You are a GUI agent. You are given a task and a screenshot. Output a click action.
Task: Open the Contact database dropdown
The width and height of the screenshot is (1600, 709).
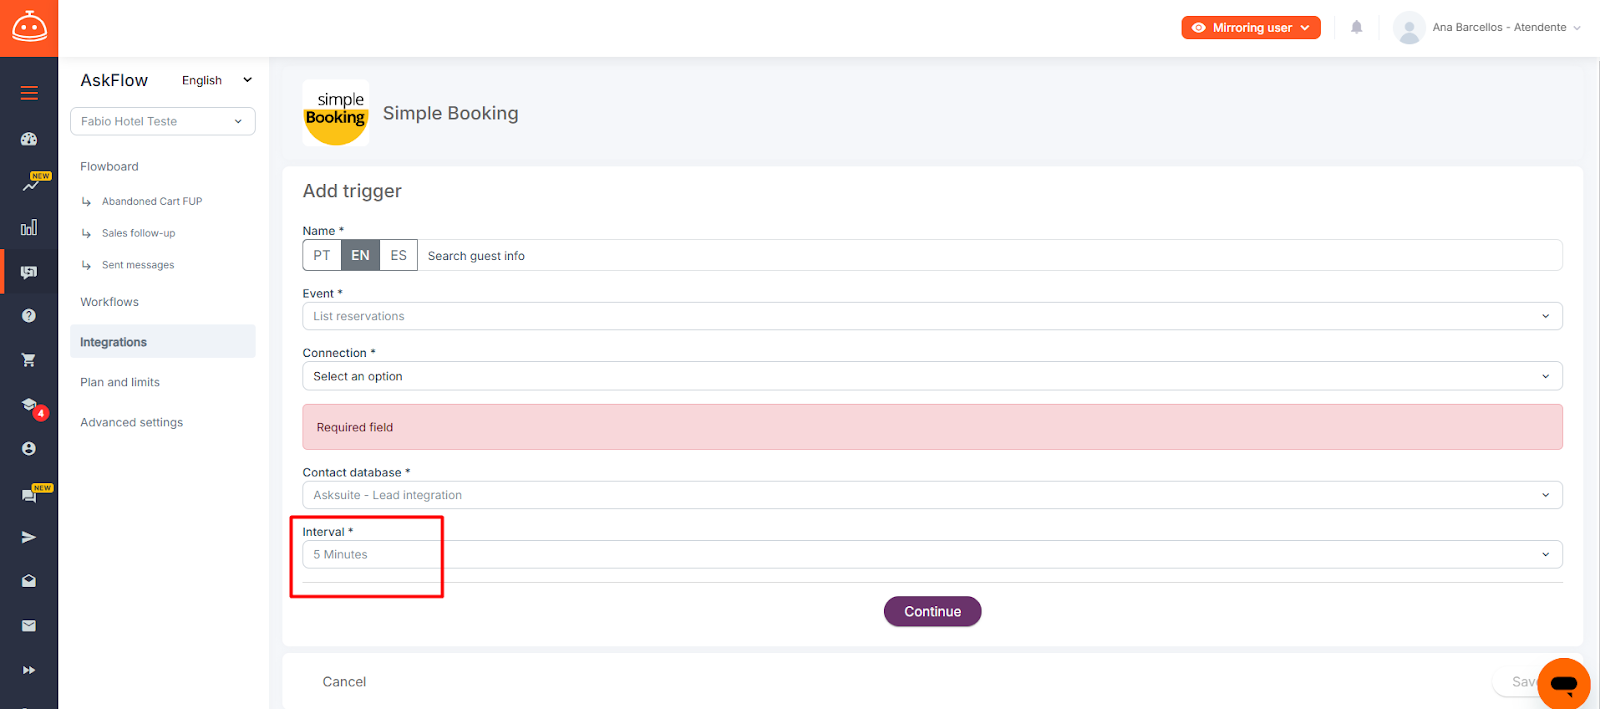tap(932, 495)
